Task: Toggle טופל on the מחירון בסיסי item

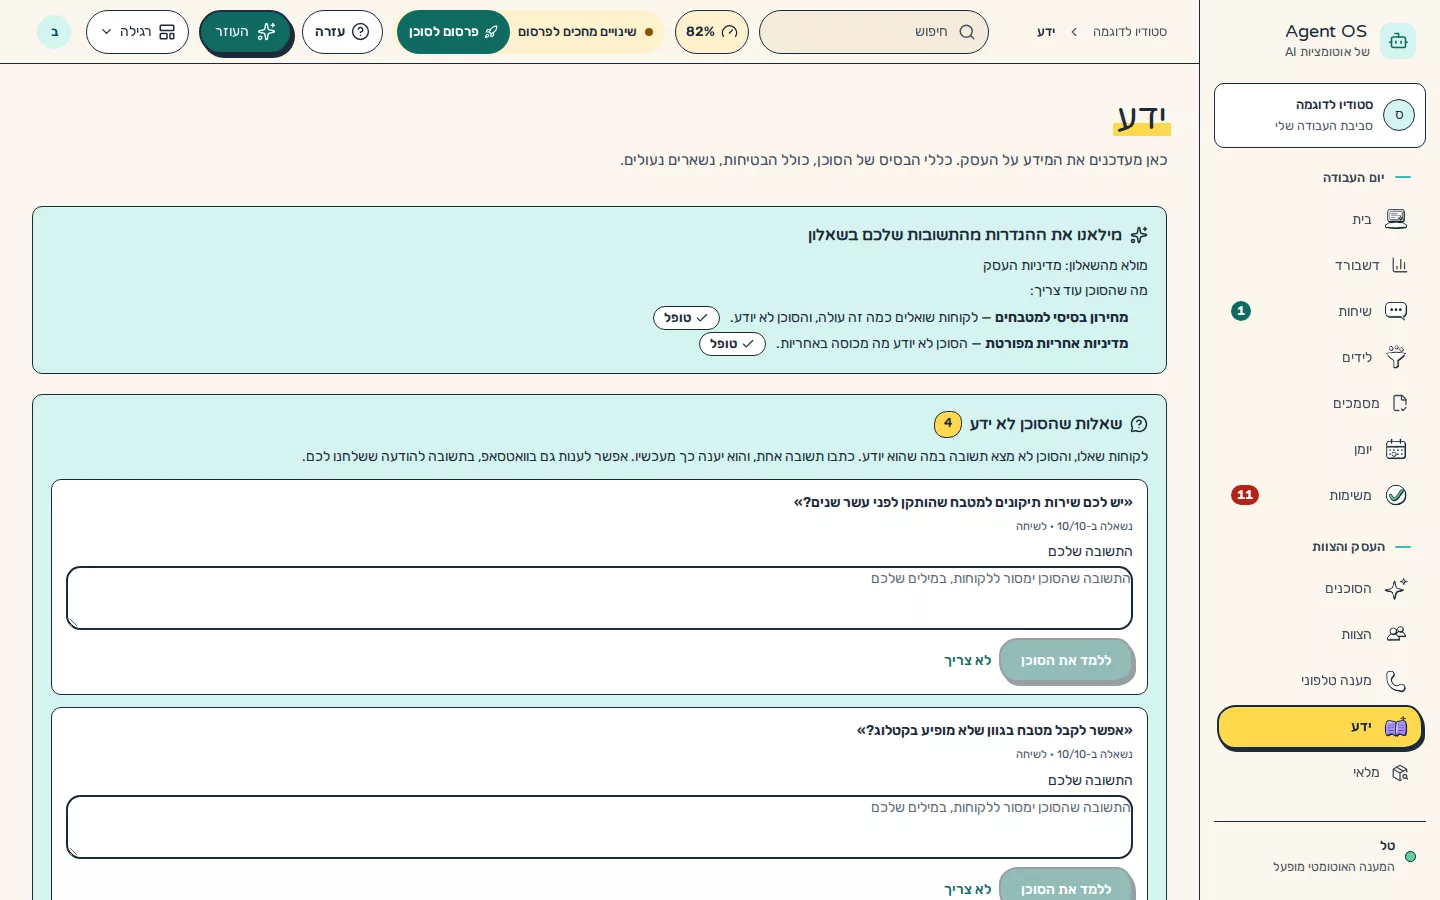Action: (x=686, y=318)
